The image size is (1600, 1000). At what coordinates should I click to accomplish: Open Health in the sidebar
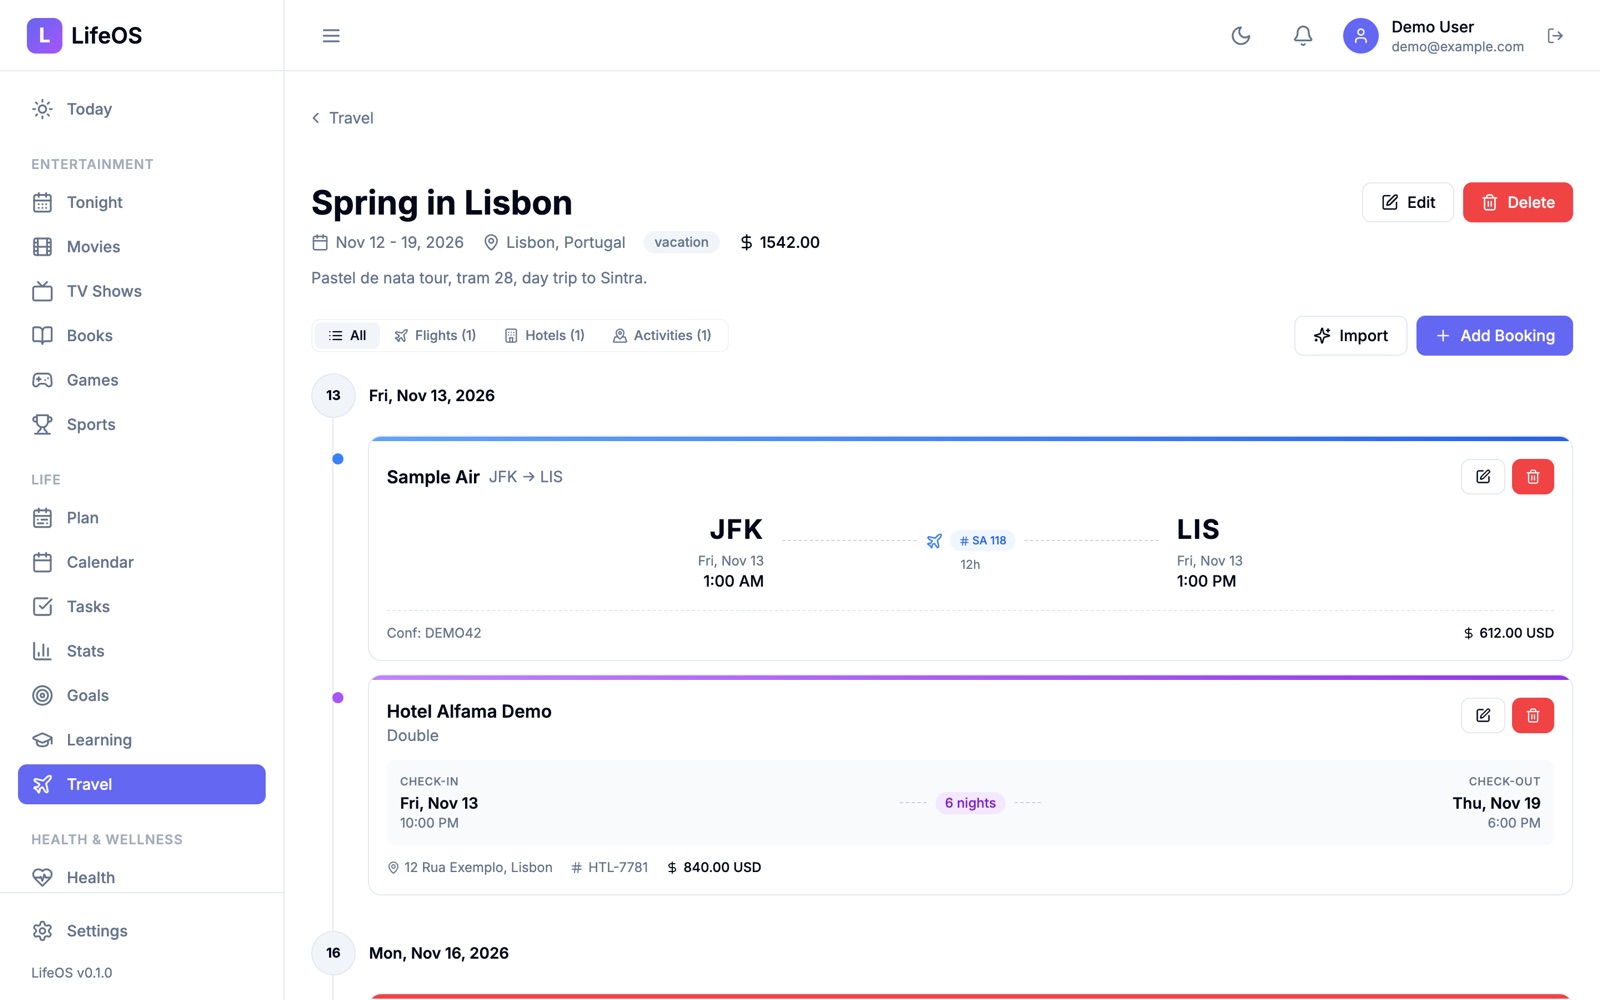(x=142, y=878)
